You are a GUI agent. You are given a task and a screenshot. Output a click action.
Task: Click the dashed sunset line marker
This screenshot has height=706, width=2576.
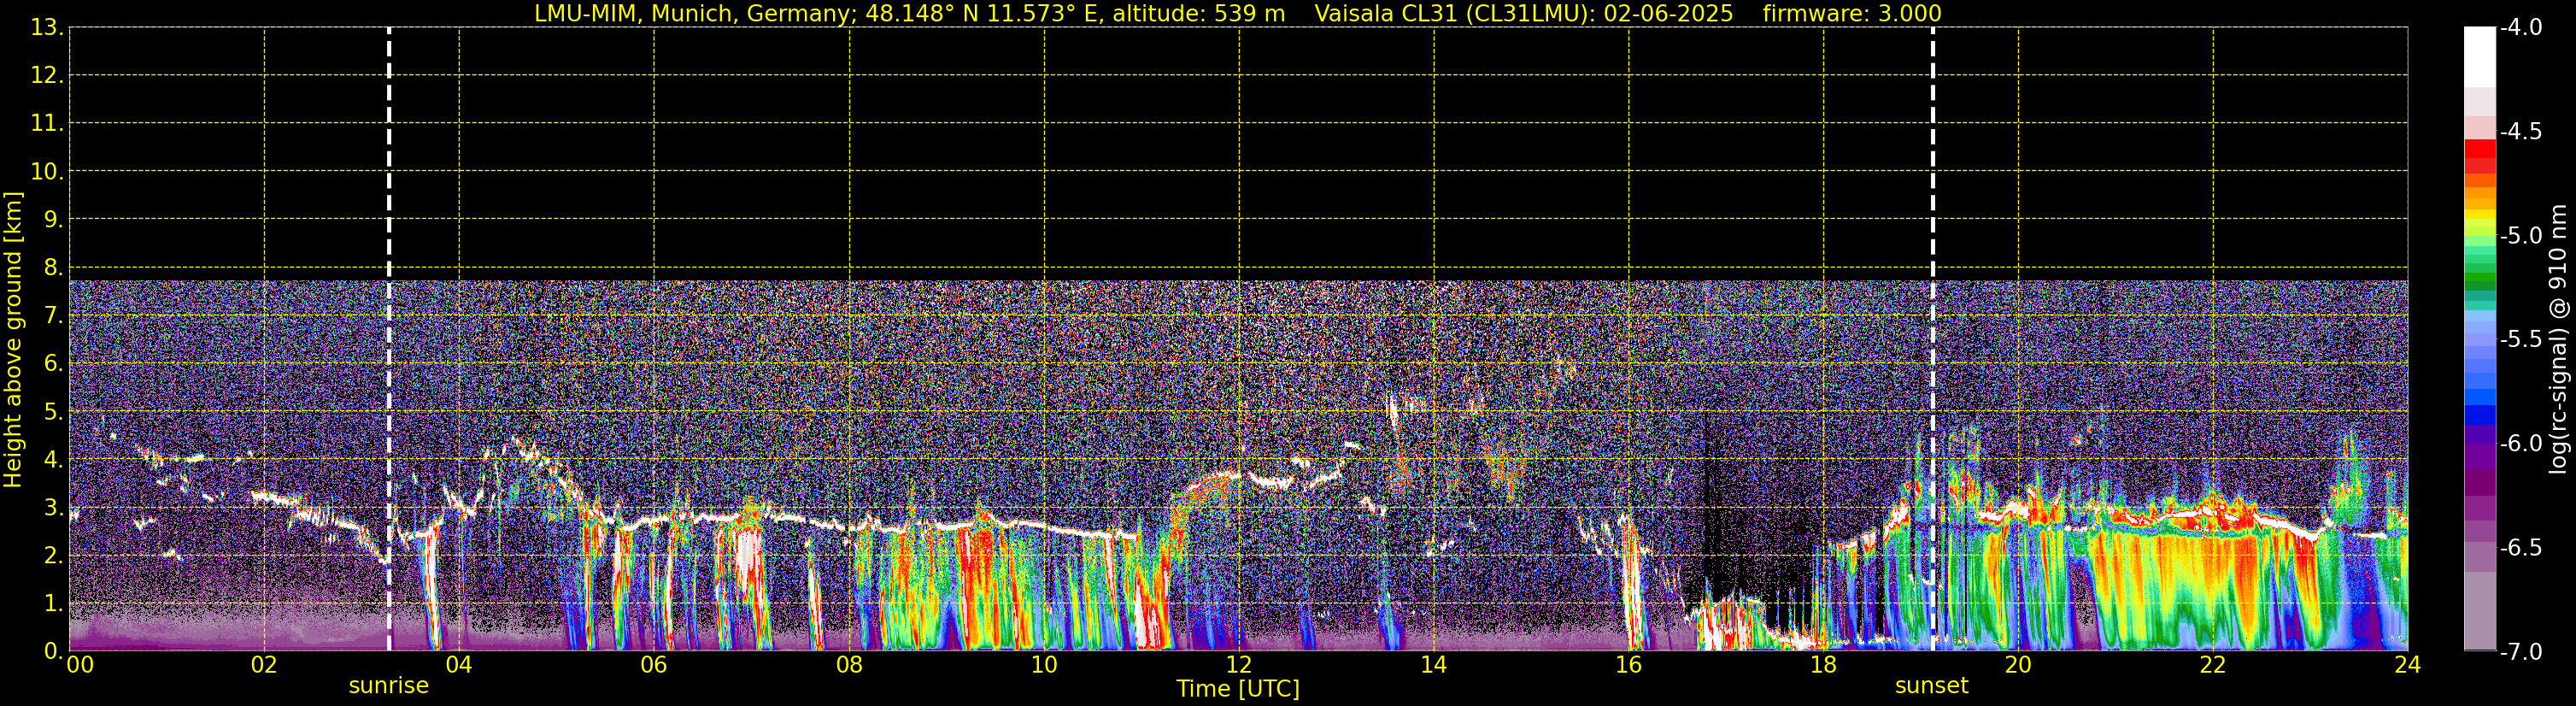(x=1932, y=339)
